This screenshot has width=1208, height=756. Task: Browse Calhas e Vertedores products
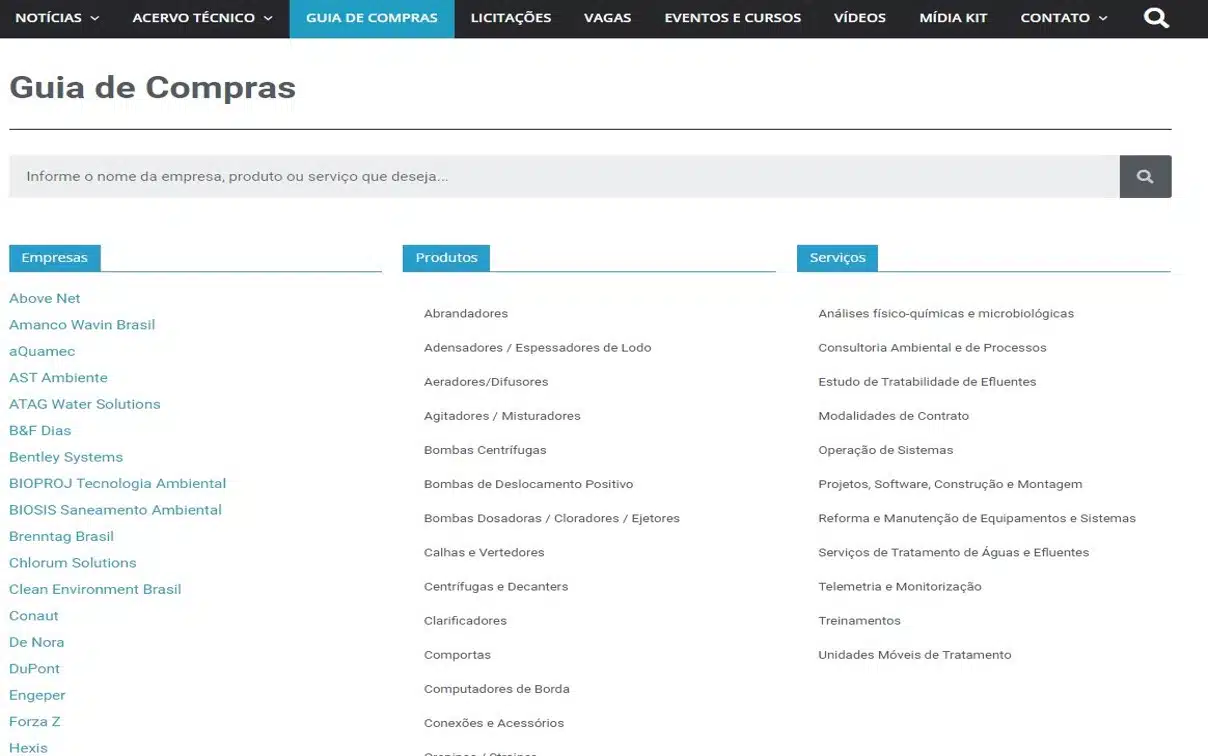(484, 552)
